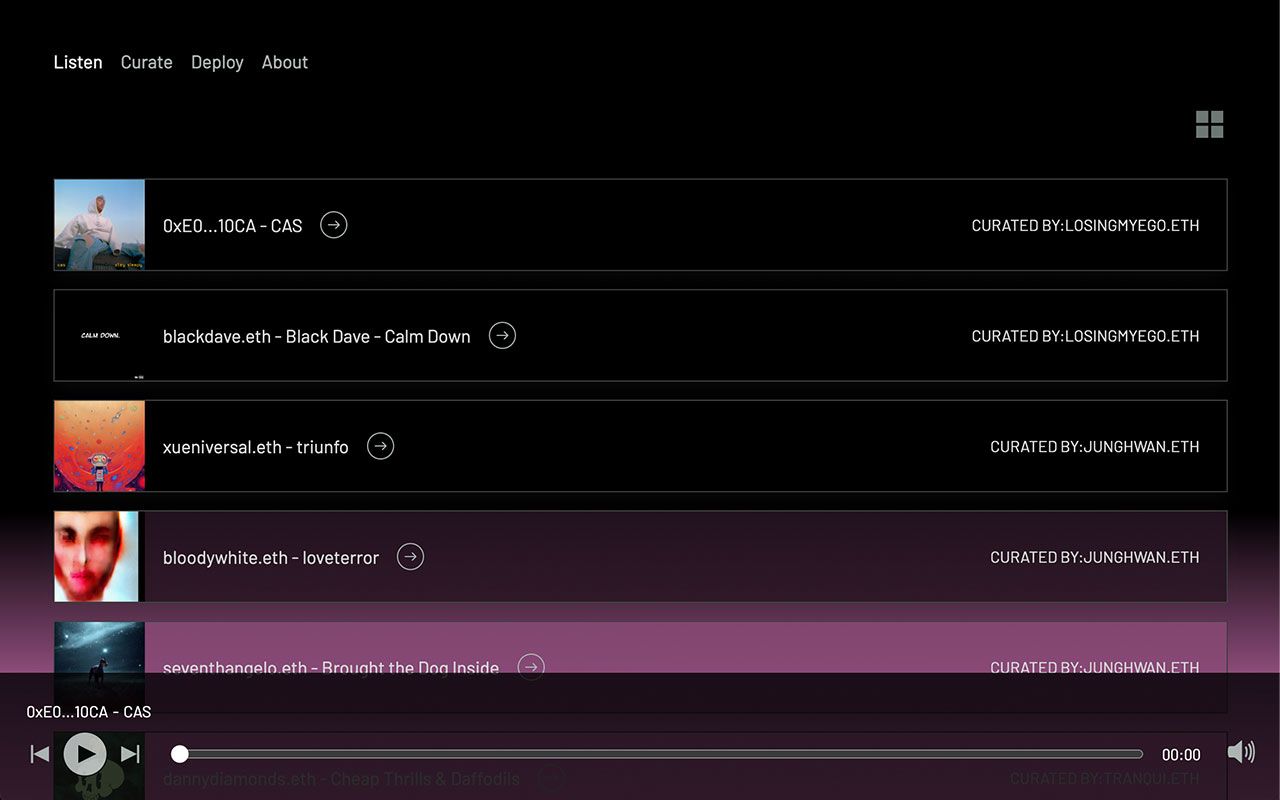
Task: Open arrow icon for 0xE0...10CA - CAS
Action: 334,225
